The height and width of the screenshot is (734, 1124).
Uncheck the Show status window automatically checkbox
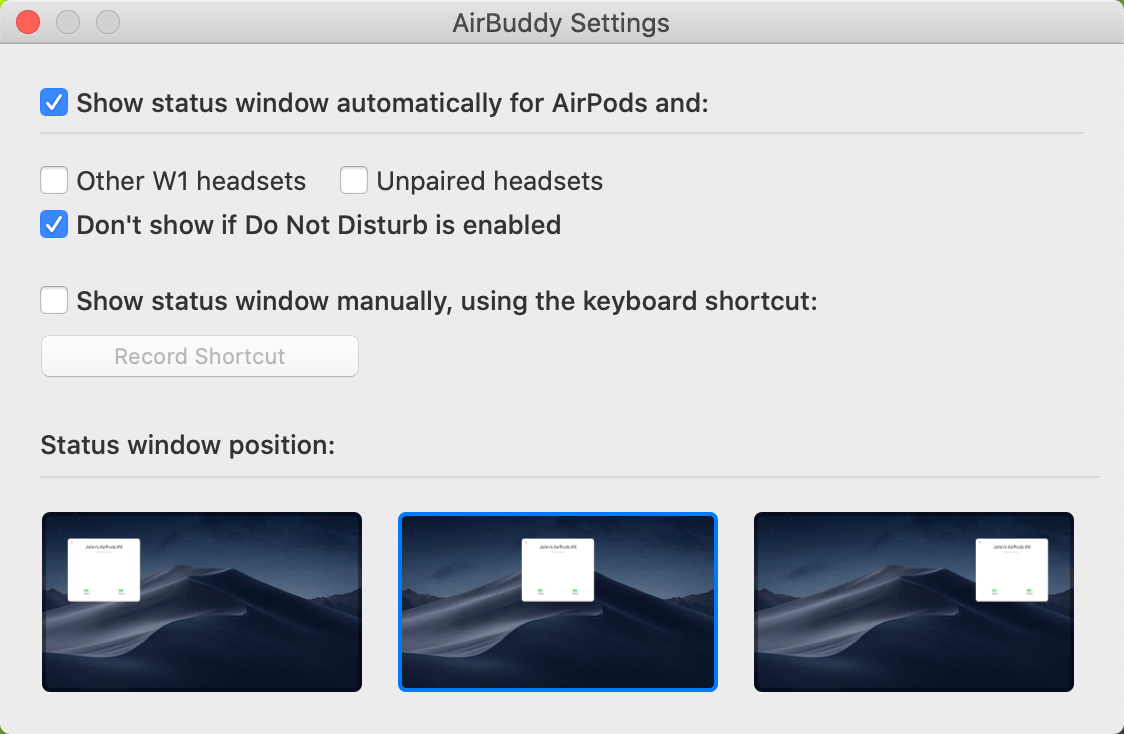click(x=54, y=102)
